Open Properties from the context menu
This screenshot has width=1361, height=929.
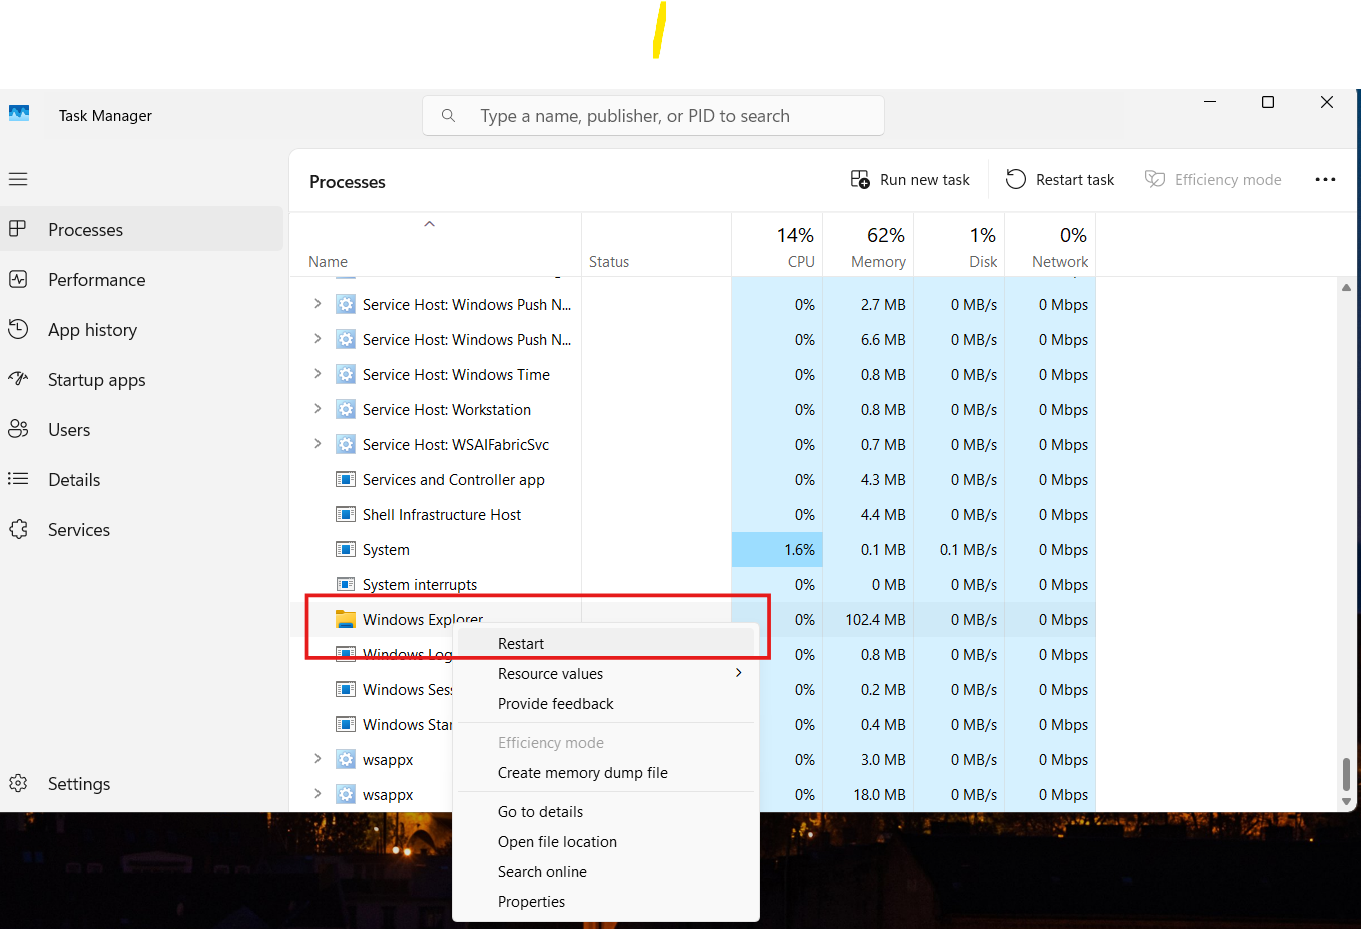606,901
